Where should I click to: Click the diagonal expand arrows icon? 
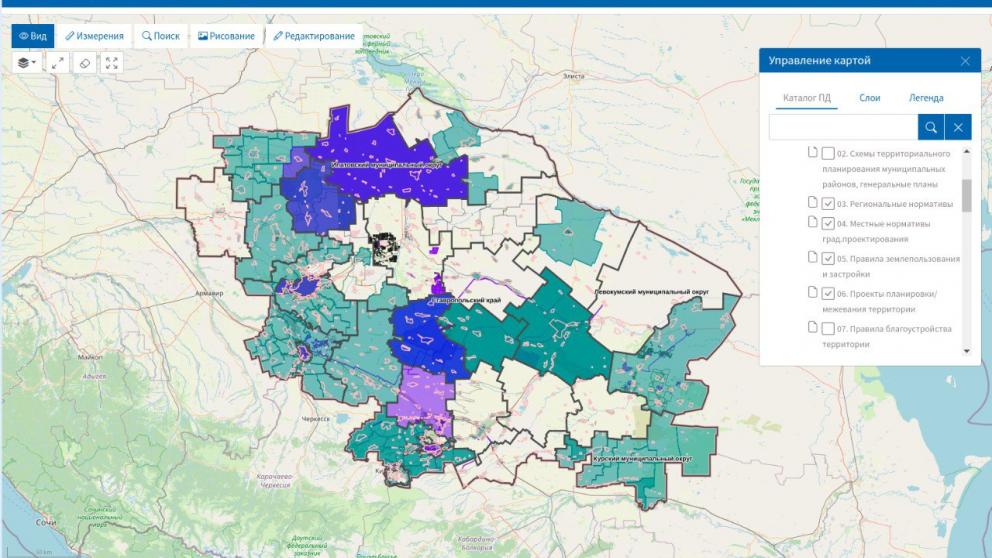56,63
